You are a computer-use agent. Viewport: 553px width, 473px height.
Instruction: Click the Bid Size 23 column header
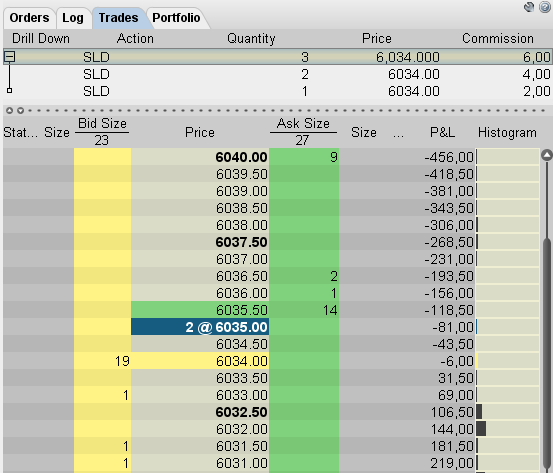pos(102,132)
